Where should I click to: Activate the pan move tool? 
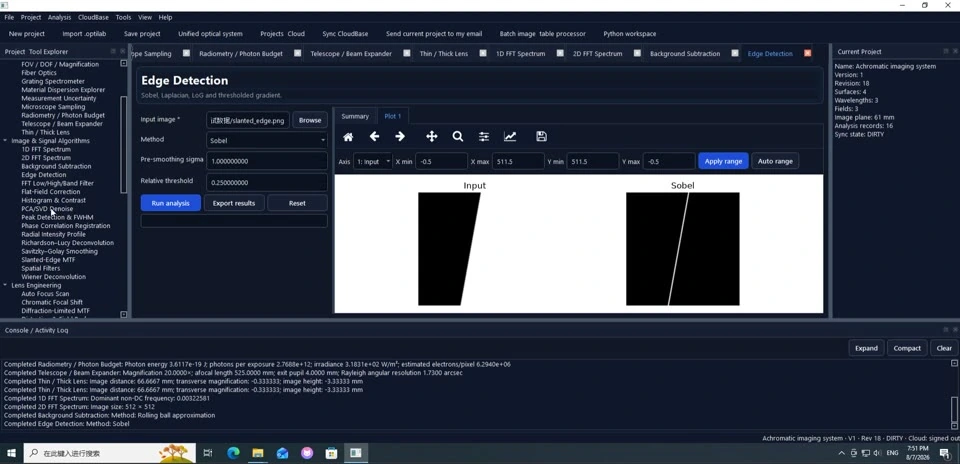[432, 137]
